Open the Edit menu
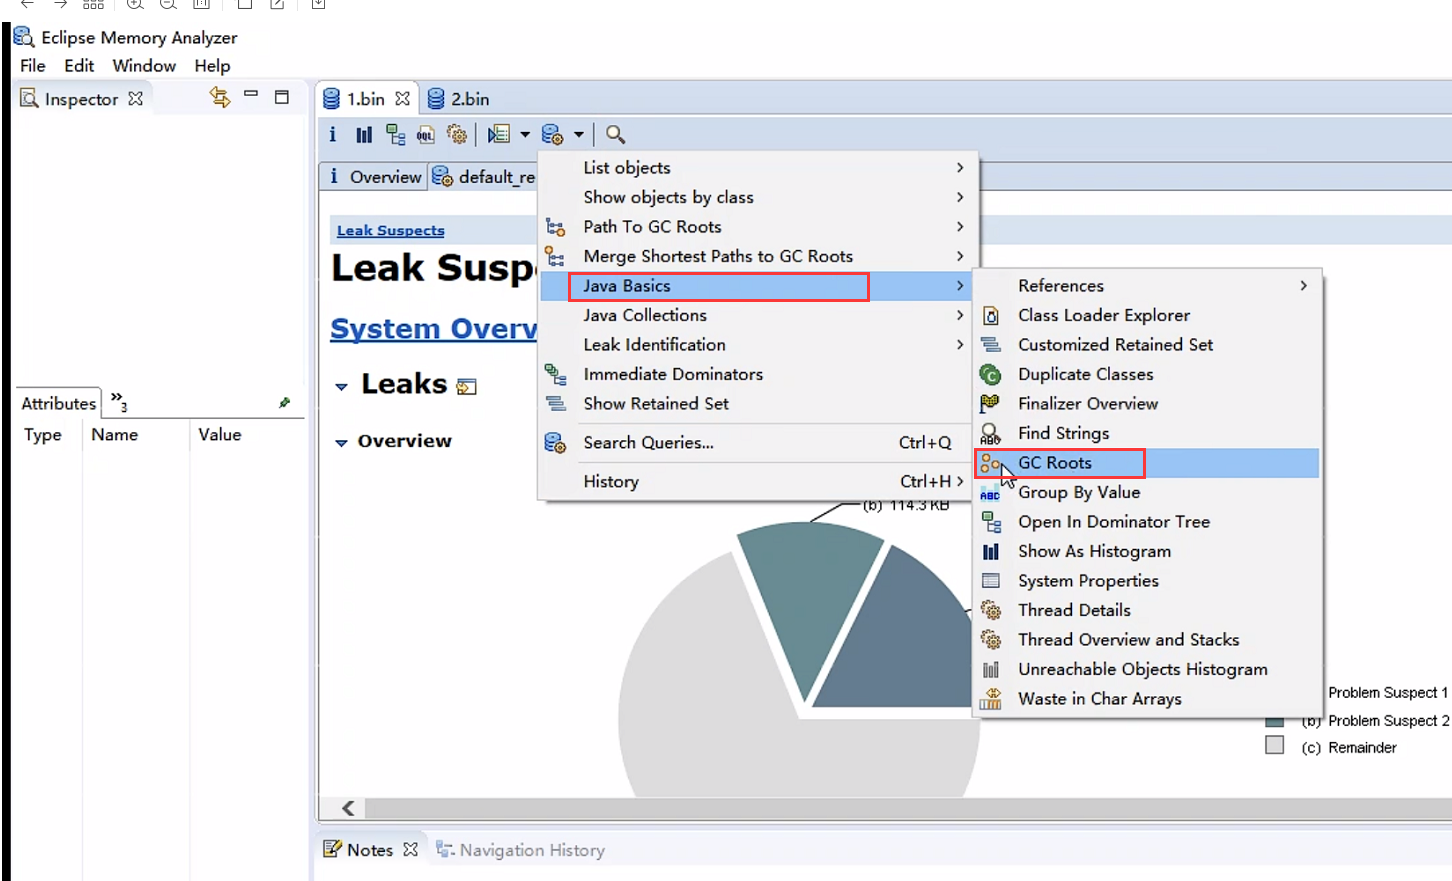The height and width of the screenshot is (881, 1452). tap(79, 66)
